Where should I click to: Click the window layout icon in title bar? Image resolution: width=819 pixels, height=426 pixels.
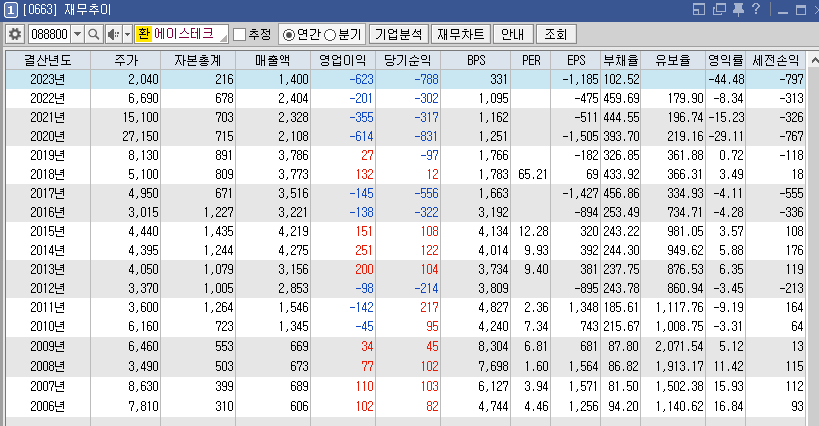699,9
